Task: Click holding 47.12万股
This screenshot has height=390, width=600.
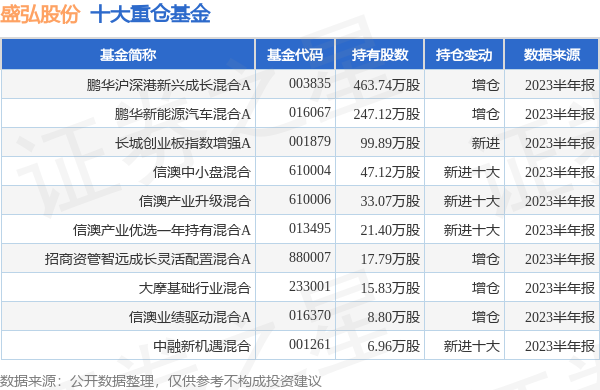Action: tap(390, 172)
